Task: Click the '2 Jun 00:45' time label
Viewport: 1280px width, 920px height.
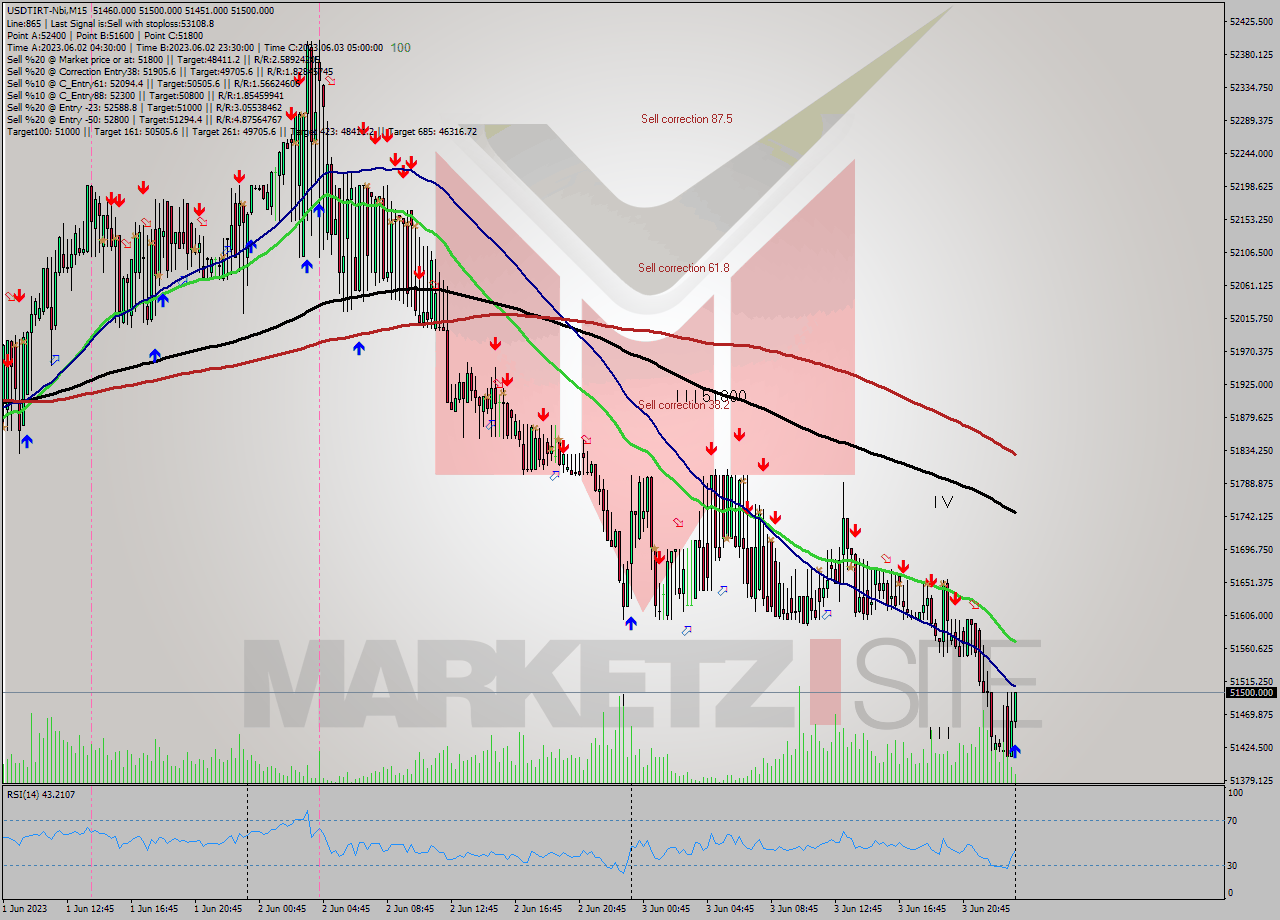Action: [282, 909]
